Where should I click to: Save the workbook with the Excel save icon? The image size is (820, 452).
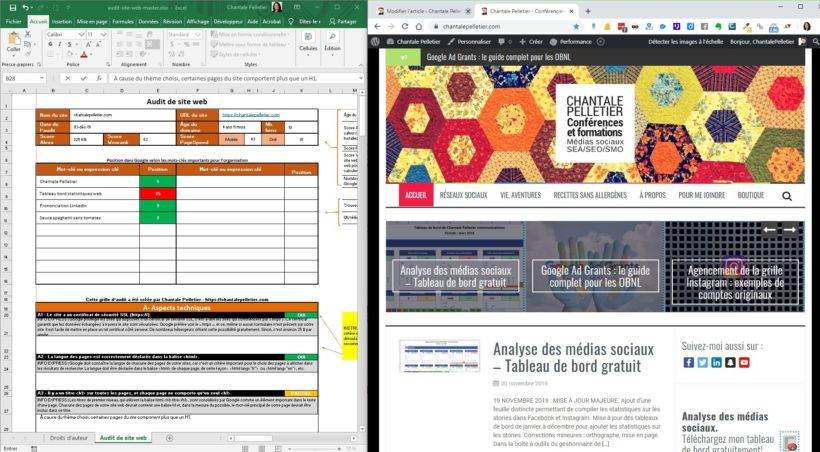(13, 8)
